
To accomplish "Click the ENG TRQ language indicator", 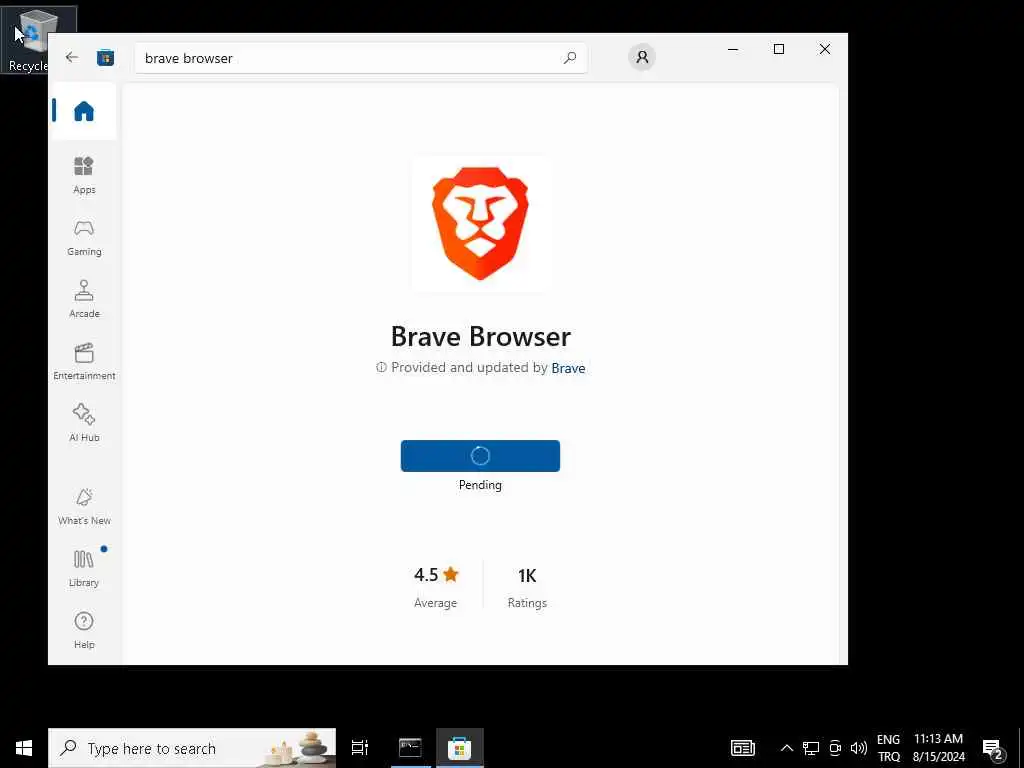I will click(888, 748).
